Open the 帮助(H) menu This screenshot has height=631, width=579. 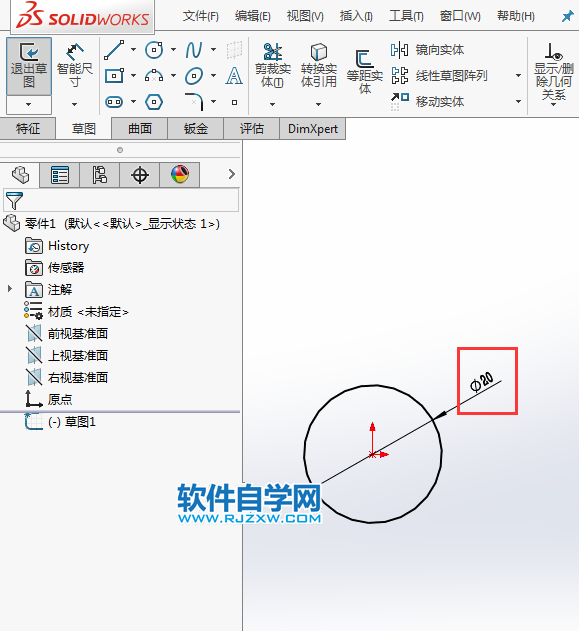tap(516, 16)
